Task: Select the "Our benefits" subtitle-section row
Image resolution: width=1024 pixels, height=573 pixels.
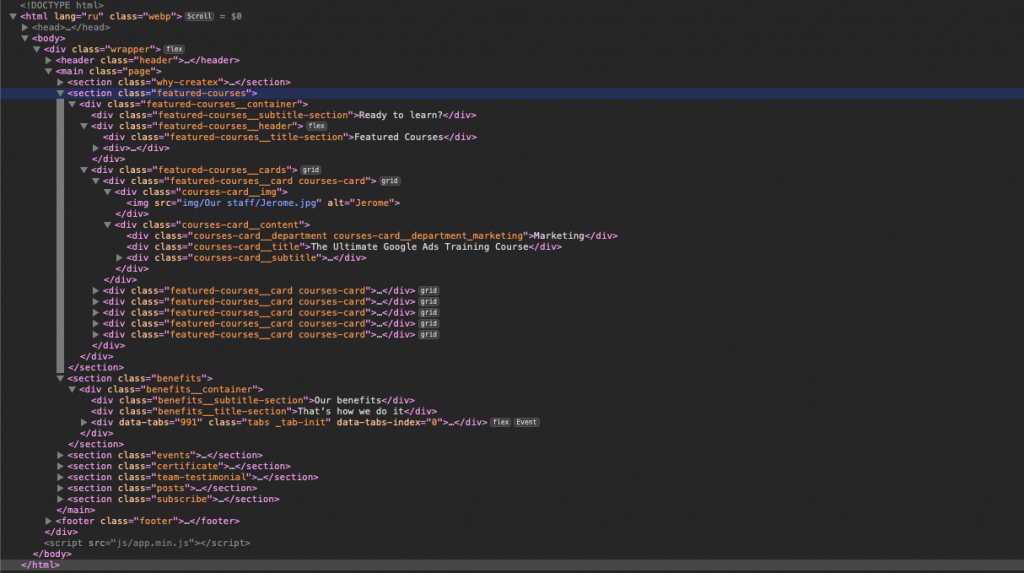Action: (x=253, y=401)
